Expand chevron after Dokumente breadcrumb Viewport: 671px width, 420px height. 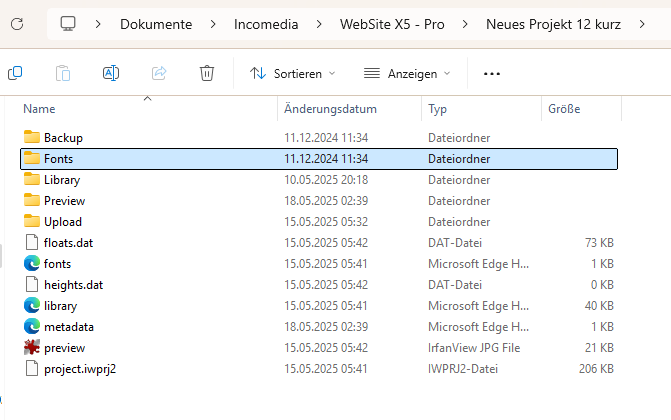click(x=213, y=24)
